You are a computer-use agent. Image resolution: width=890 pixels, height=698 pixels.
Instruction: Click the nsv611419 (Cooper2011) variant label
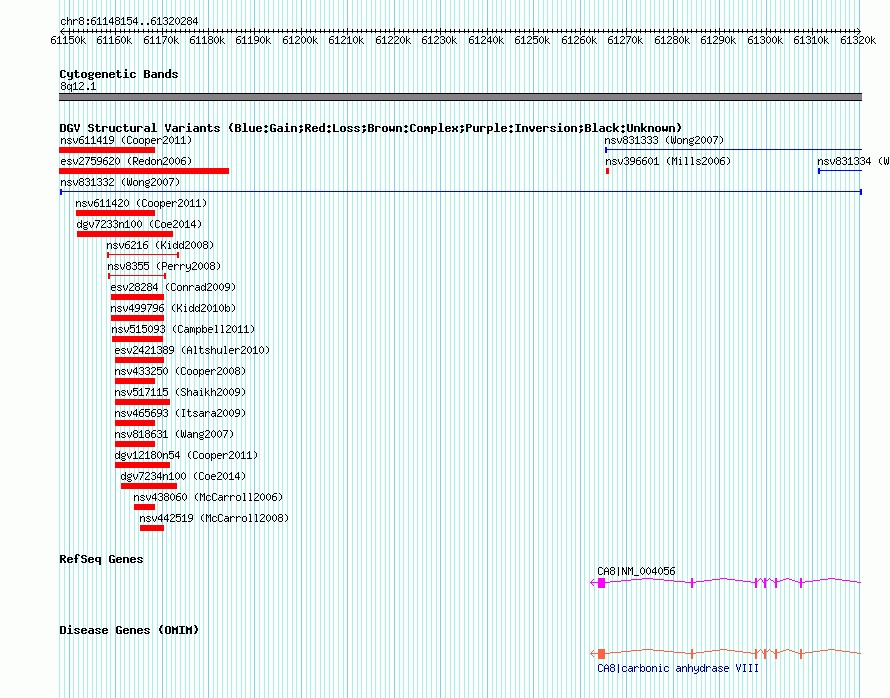(x=126, y=140)
